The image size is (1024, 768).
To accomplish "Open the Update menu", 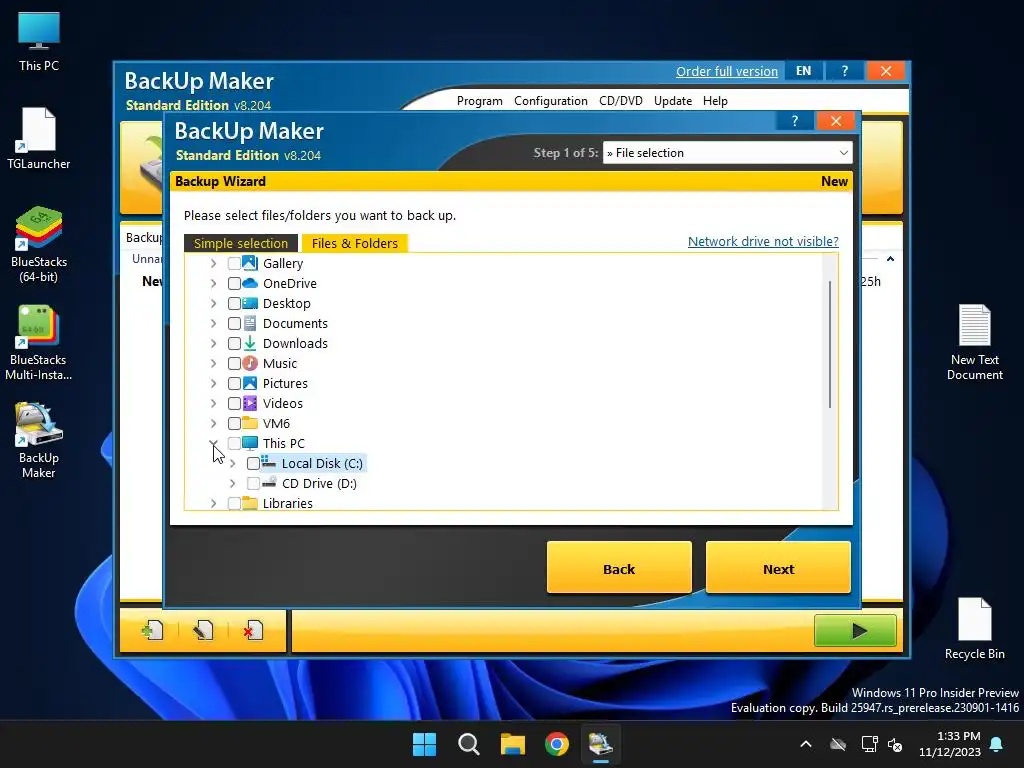I will (673, 101).
